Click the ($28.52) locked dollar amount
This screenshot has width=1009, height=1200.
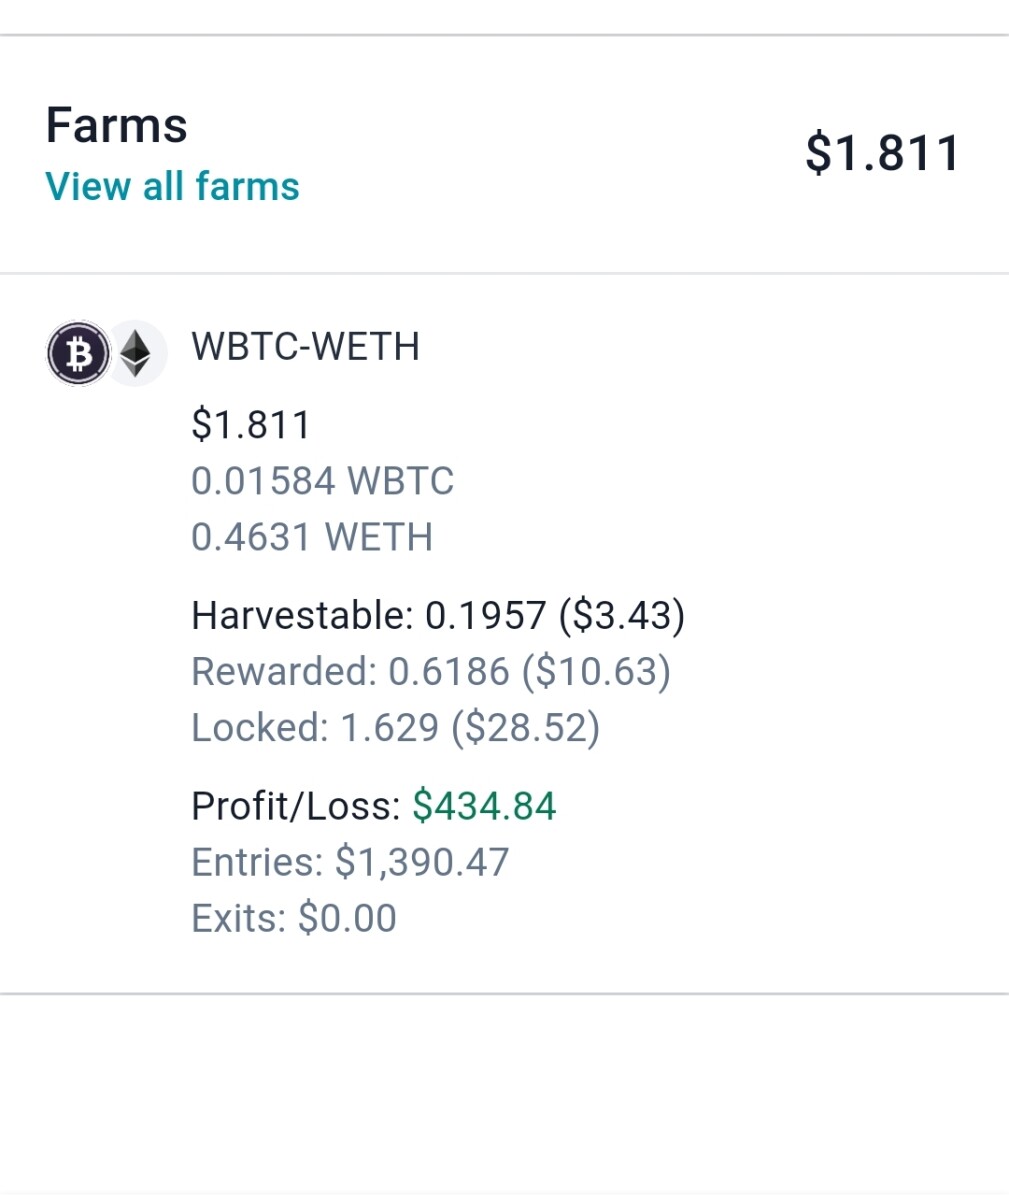click(525, 727)
